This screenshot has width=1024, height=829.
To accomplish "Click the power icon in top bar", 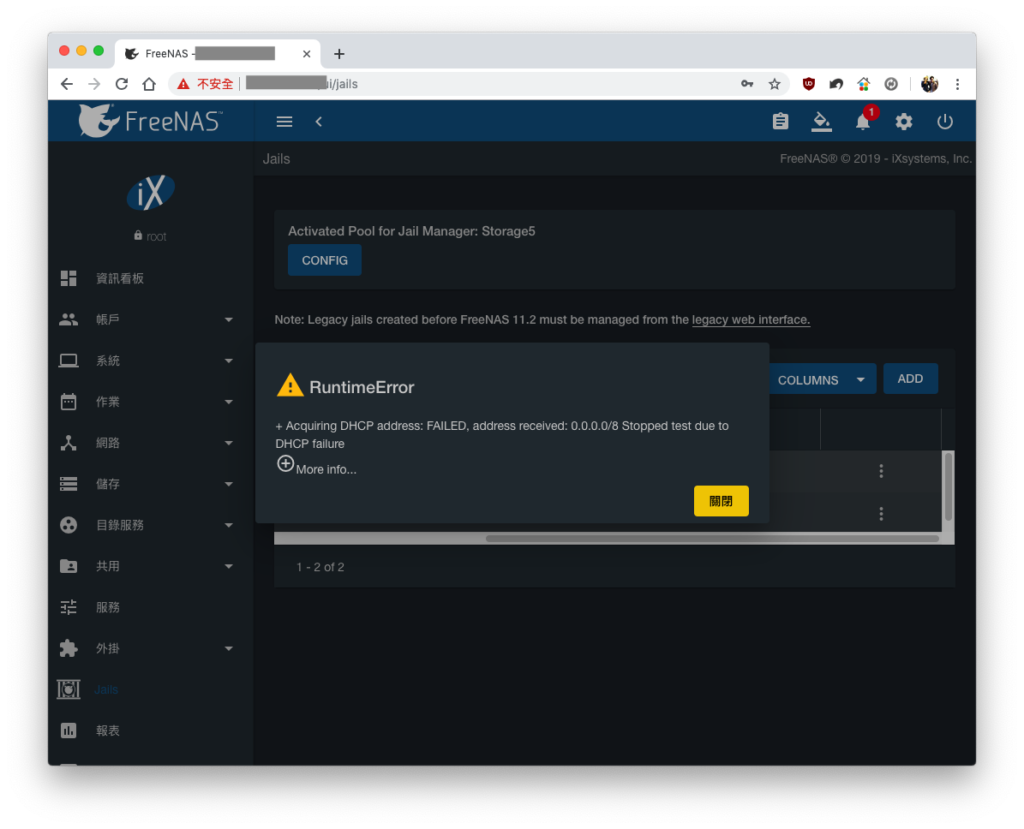I will point(944,122).
